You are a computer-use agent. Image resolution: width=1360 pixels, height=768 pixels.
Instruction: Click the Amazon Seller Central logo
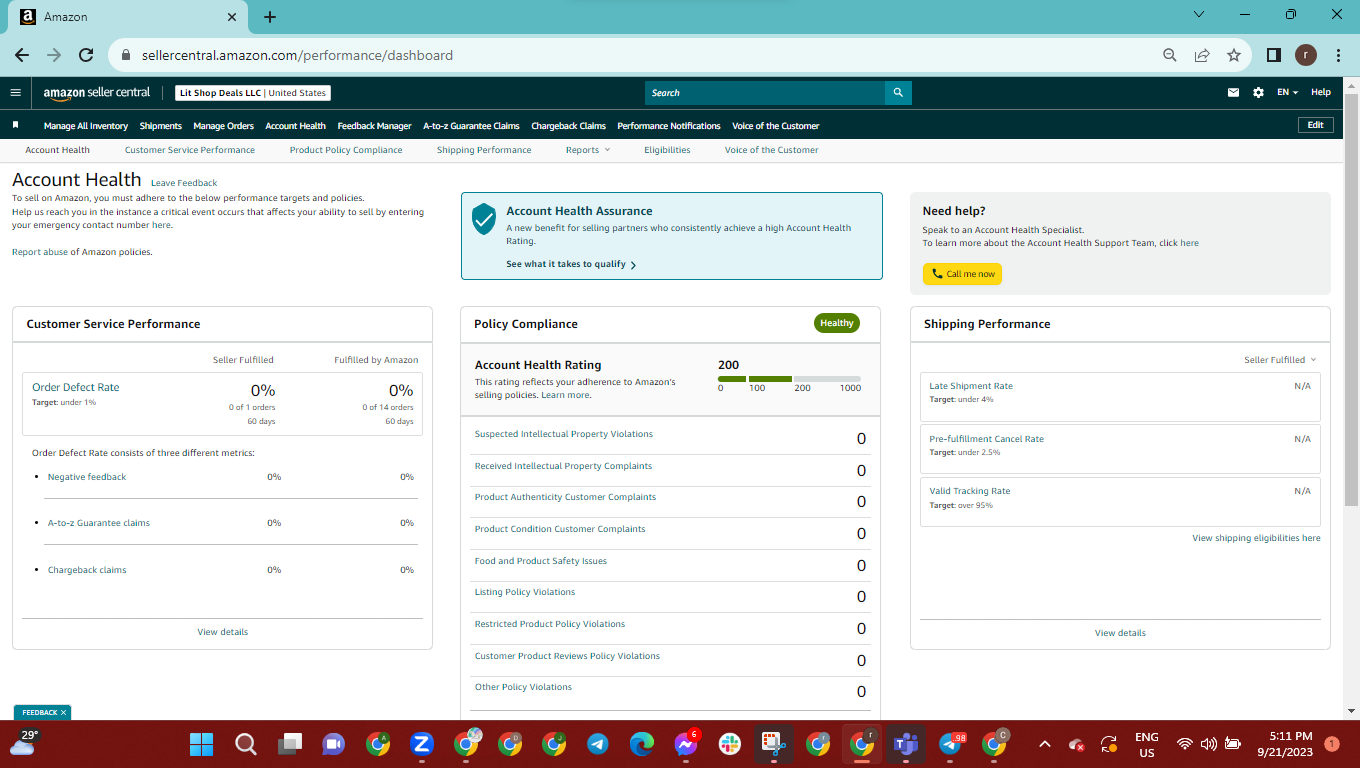click(97, 93)
